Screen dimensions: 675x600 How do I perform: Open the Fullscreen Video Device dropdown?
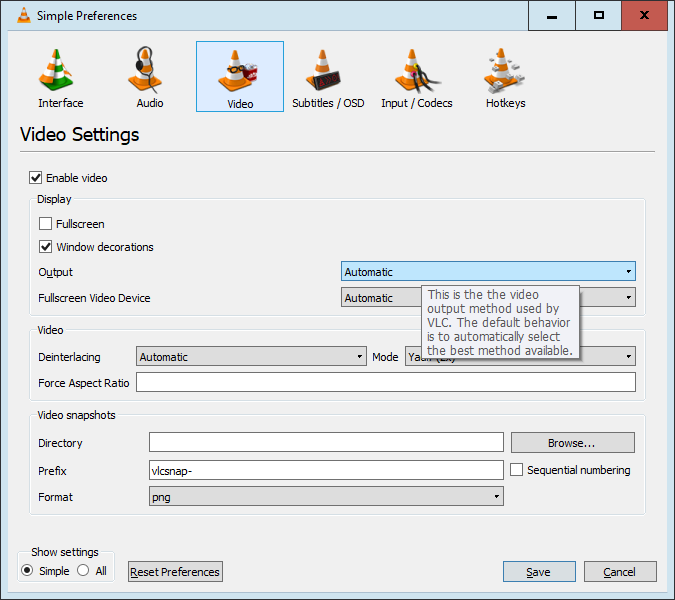point(488,297)
